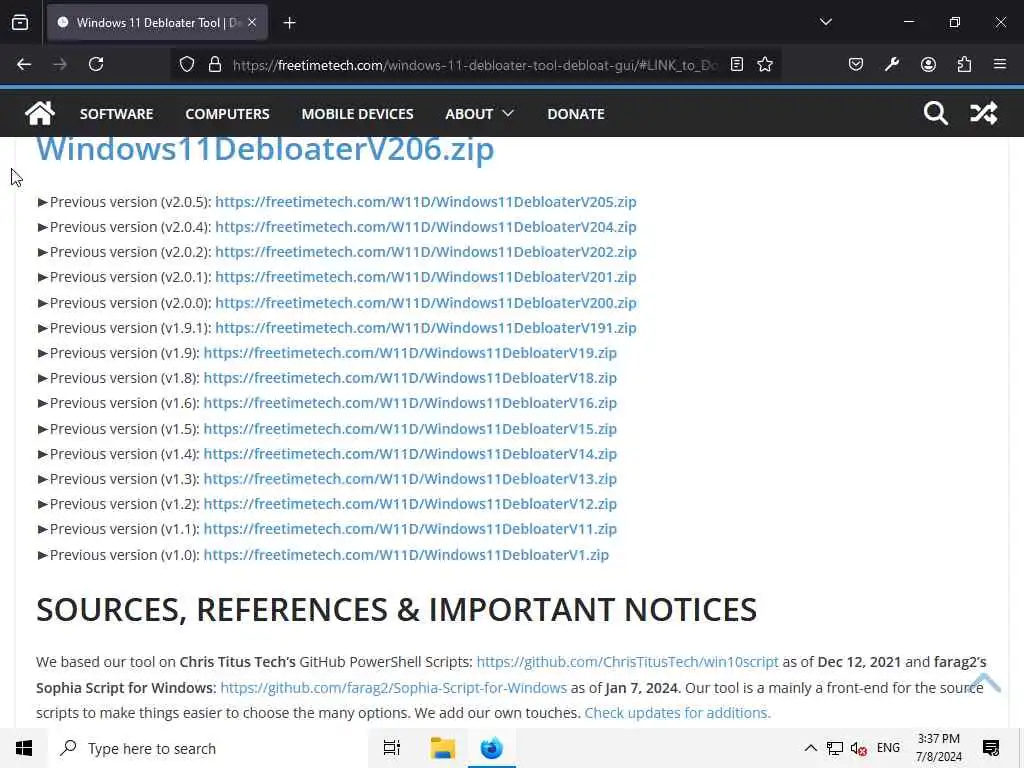The width and height of the screenshot is (1024, 768).
Task: Reload the current page
Action: tap(96, 64)
